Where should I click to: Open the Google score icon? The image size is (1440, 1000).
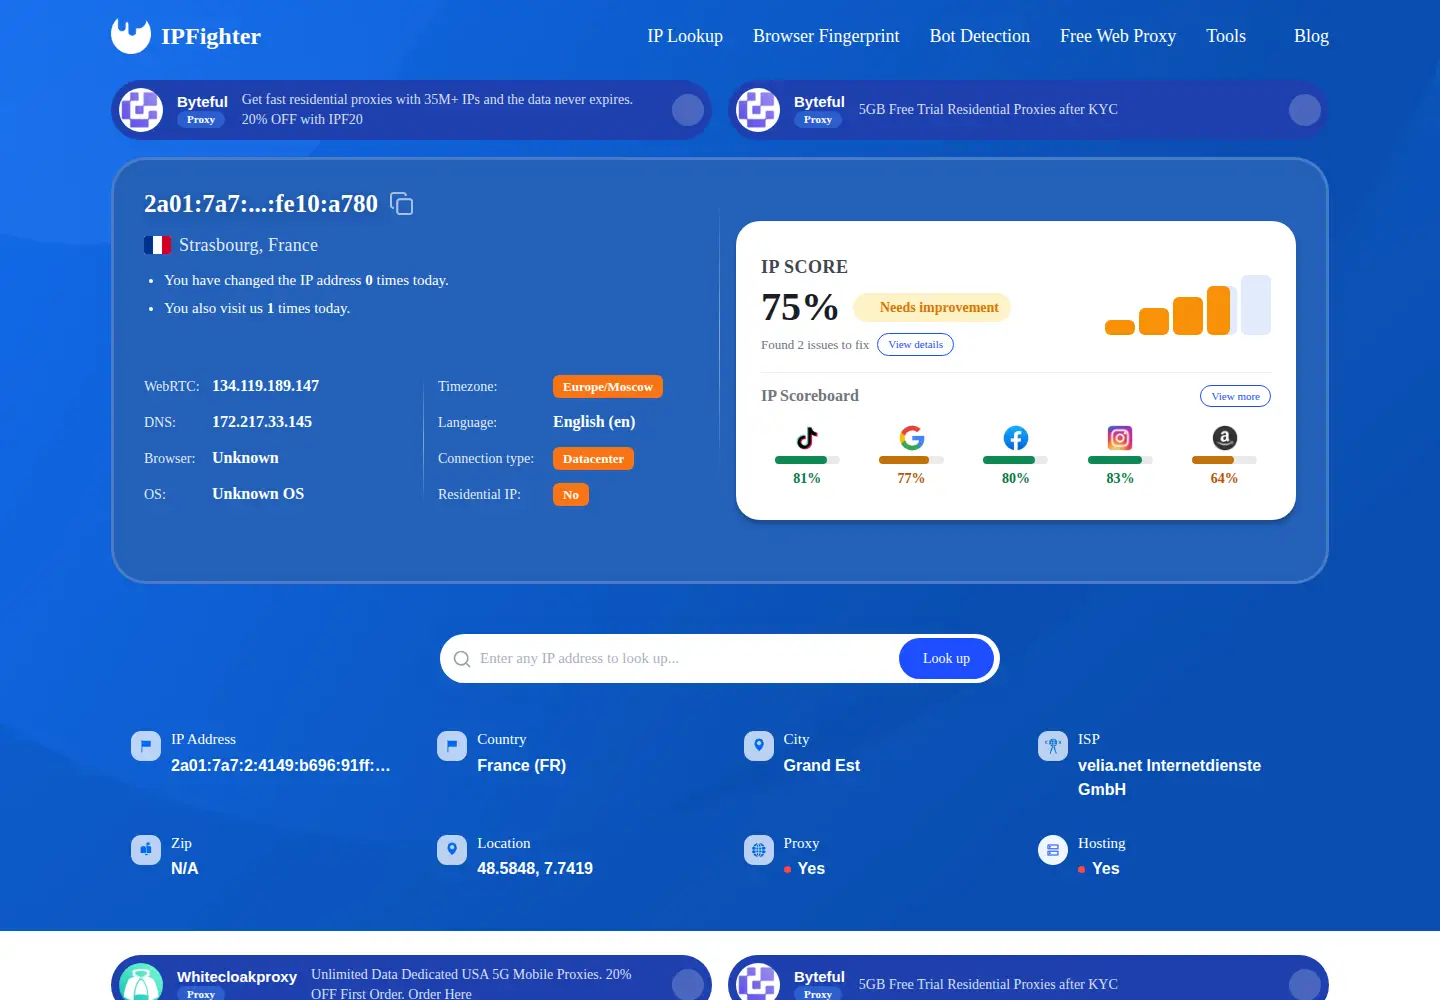911,438
